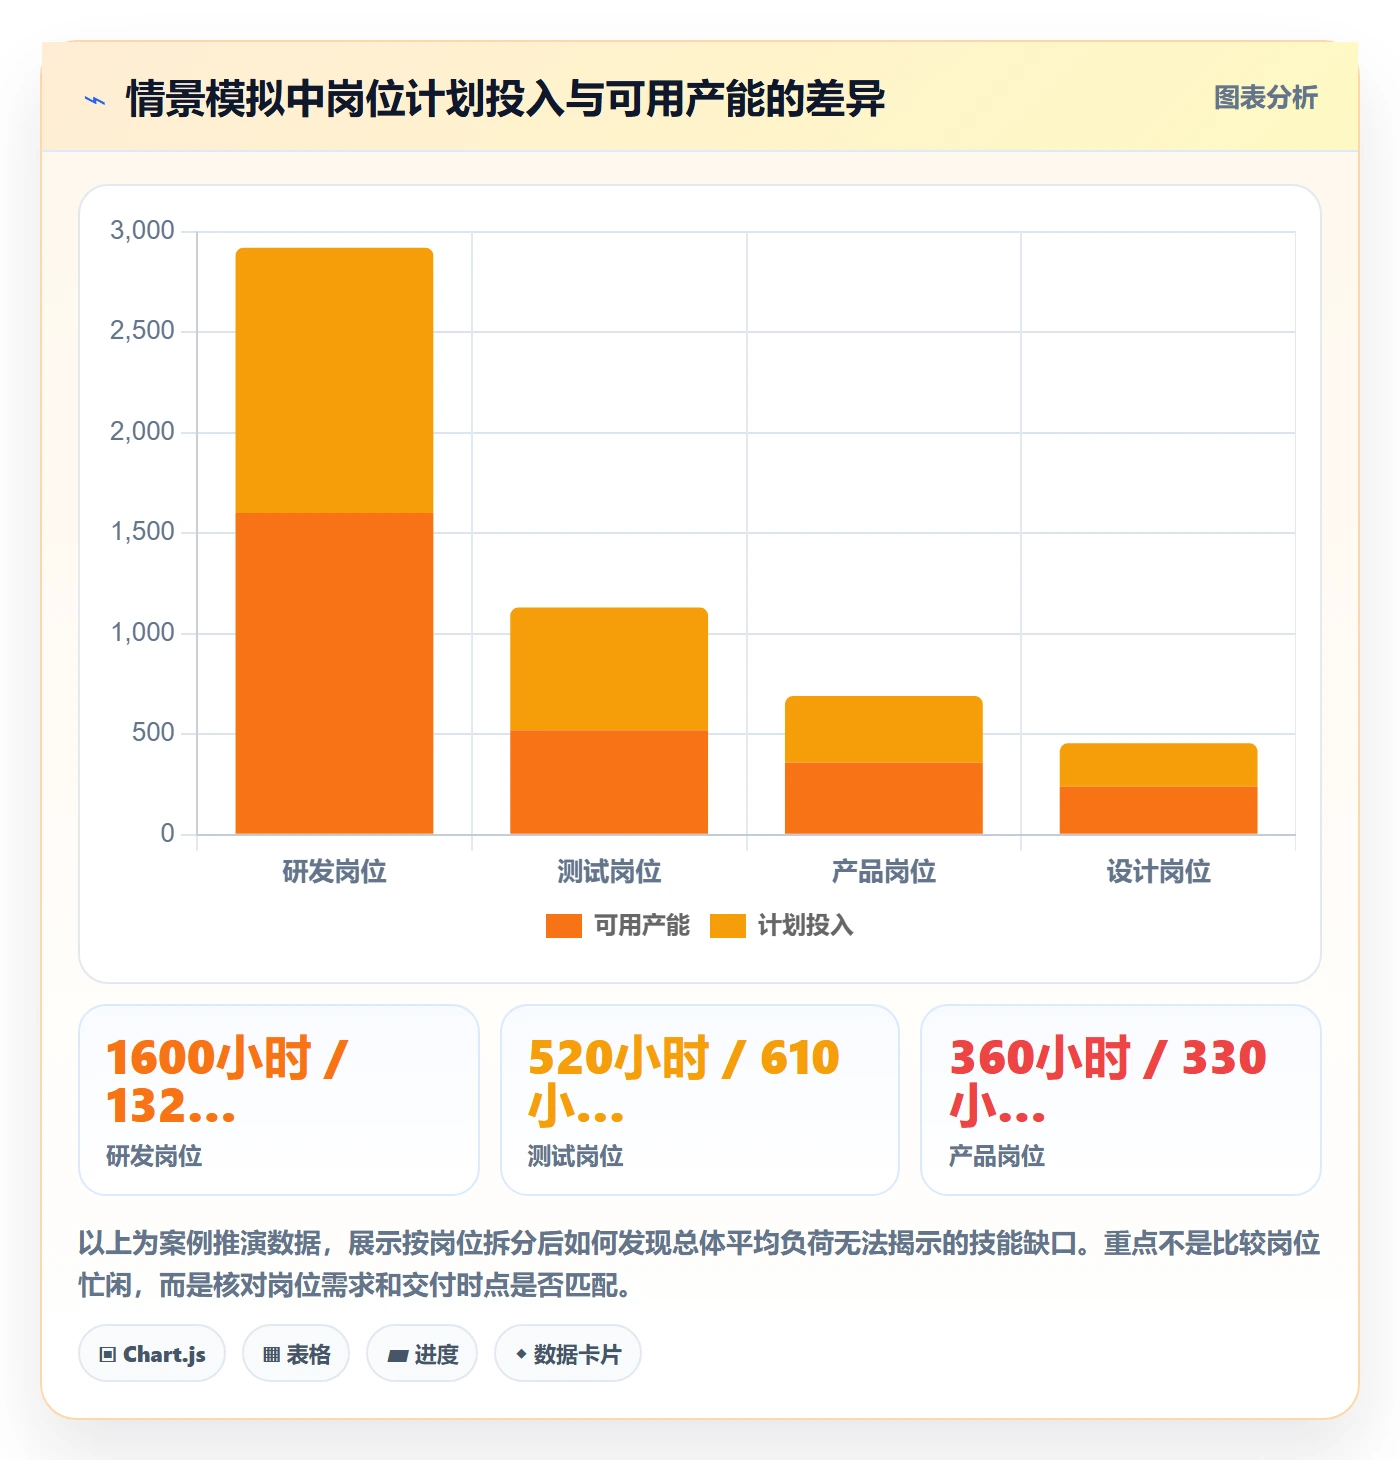Click the 计划投入 legend color swatch

point(727,926)
